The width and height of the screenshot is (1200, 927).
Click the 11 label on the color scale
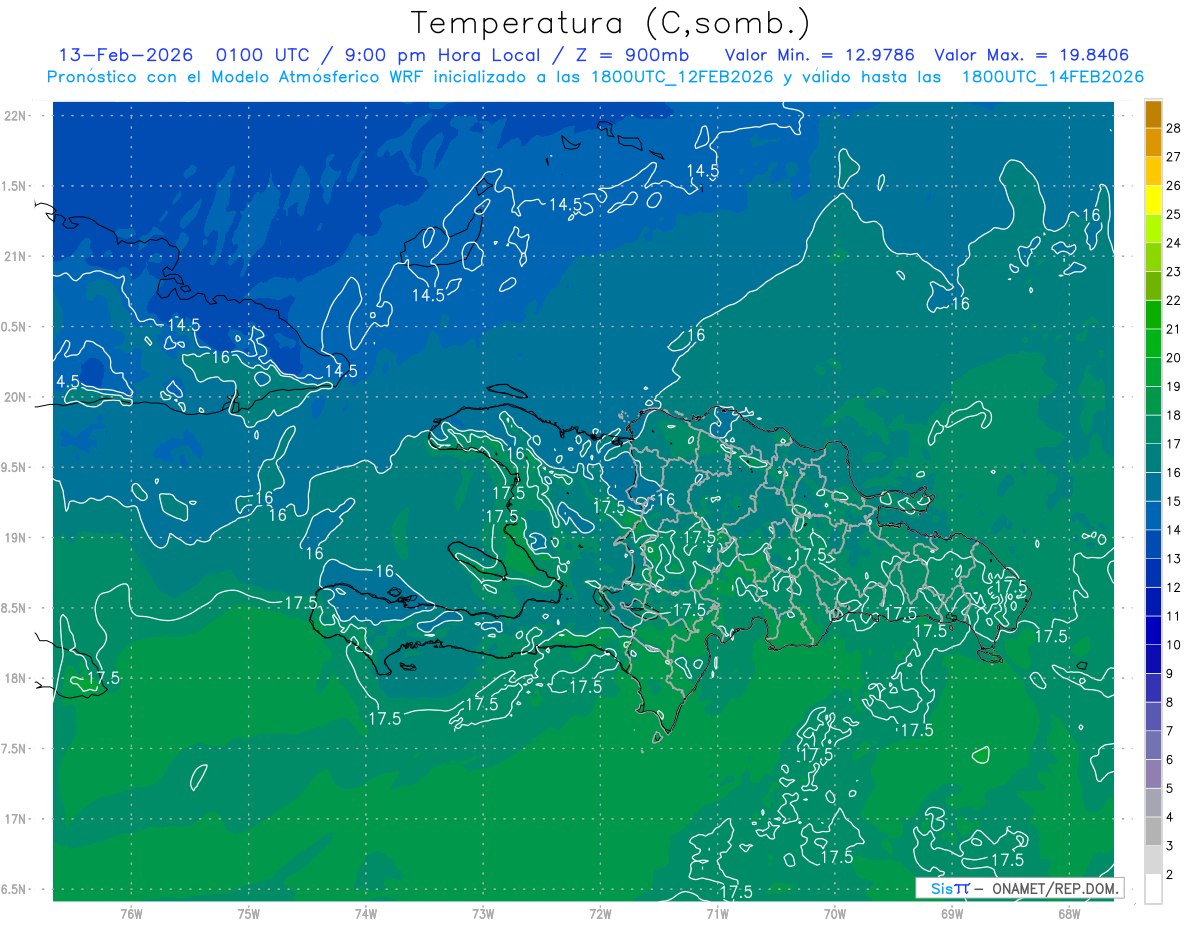tap(1174, 616)
